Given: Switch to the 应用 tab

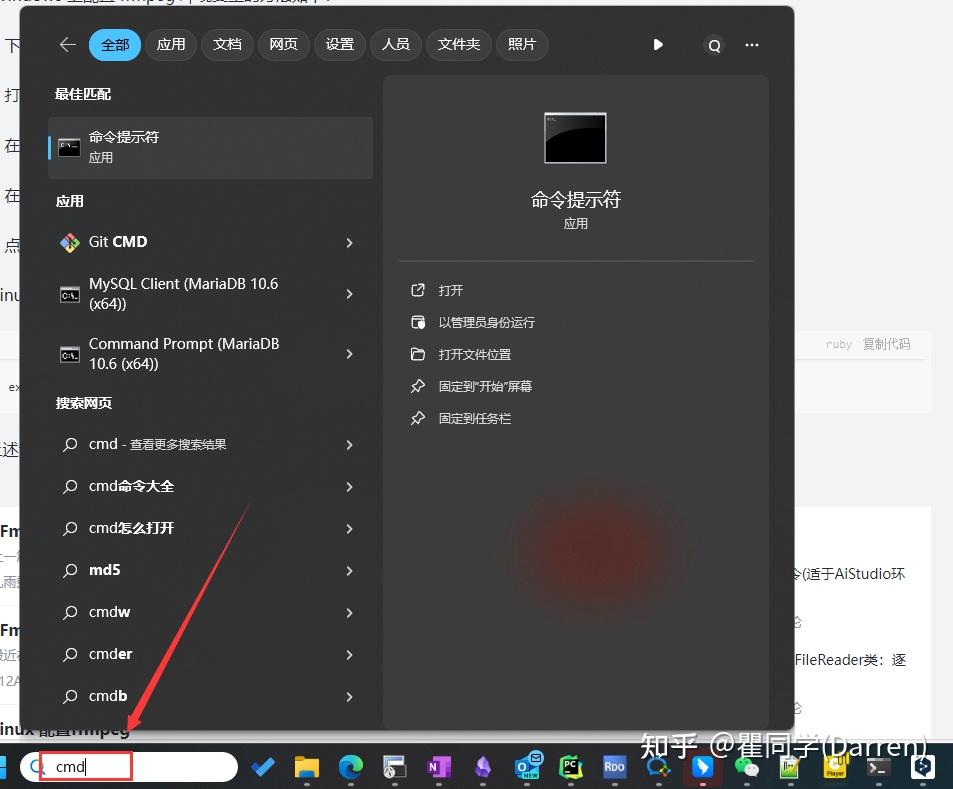Looking at the screenshot, I should tap(170, 44).
